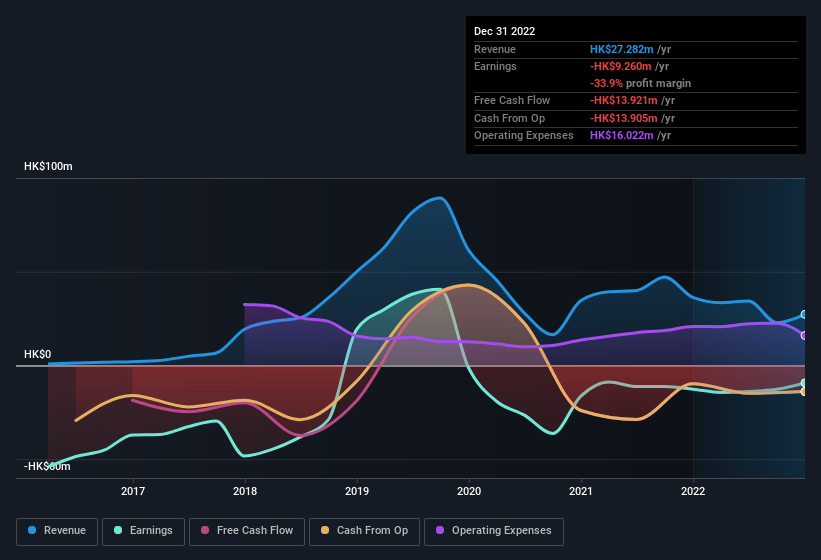Image resolution: width=821 pixels, height=560 pixels.
Task: Click the Cash From Op label in tooltip
Action: point(509,118)
